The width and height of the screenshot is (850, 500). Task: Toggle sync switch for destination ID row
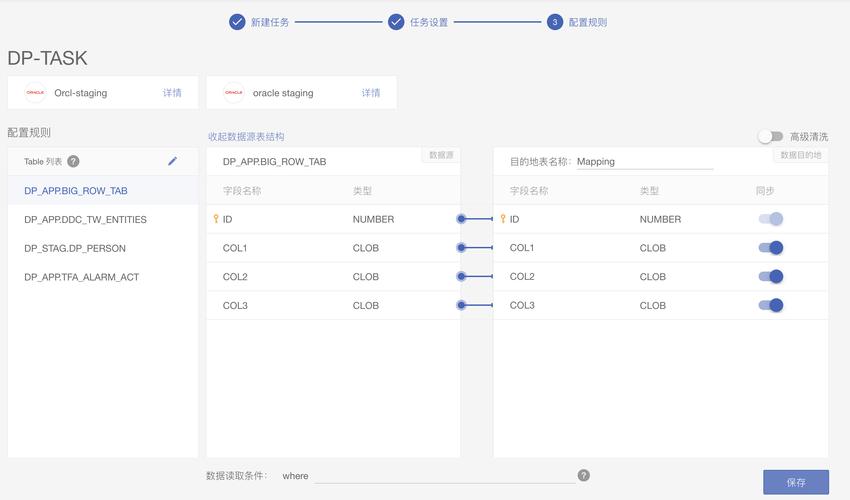pos(771,219)
